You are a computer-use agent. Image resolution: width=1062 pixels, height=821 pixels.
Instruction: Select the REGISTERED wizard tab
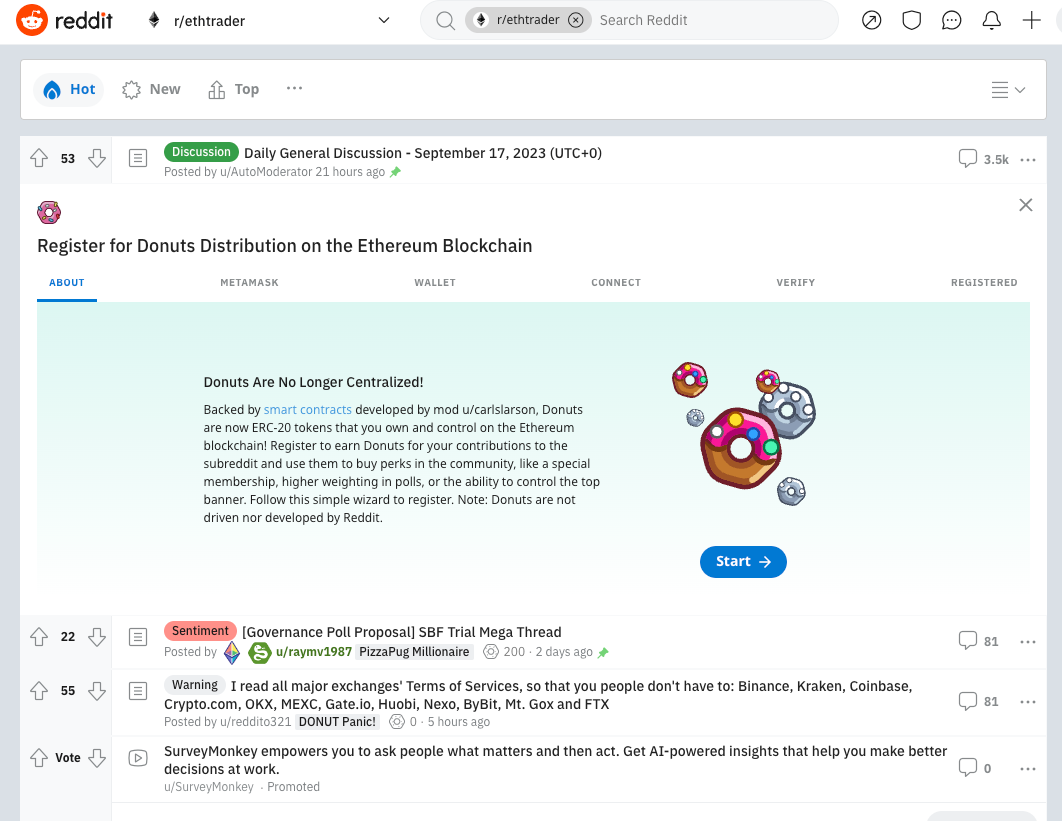(984, 282)
